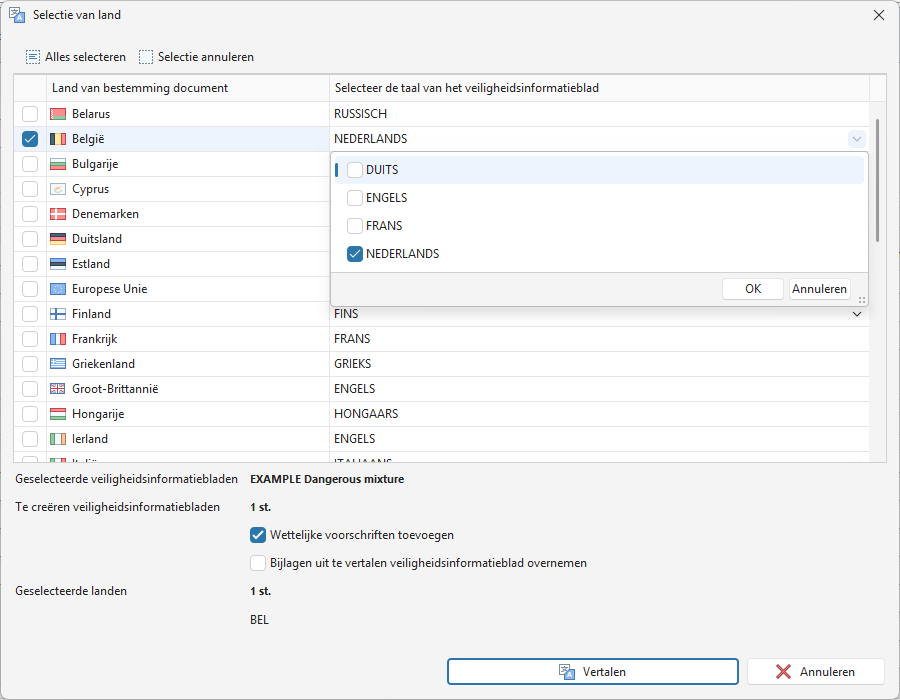Viewport: 900px width, 700px height.
Task: Click the Estland flag icon
Action: point(58,264)
